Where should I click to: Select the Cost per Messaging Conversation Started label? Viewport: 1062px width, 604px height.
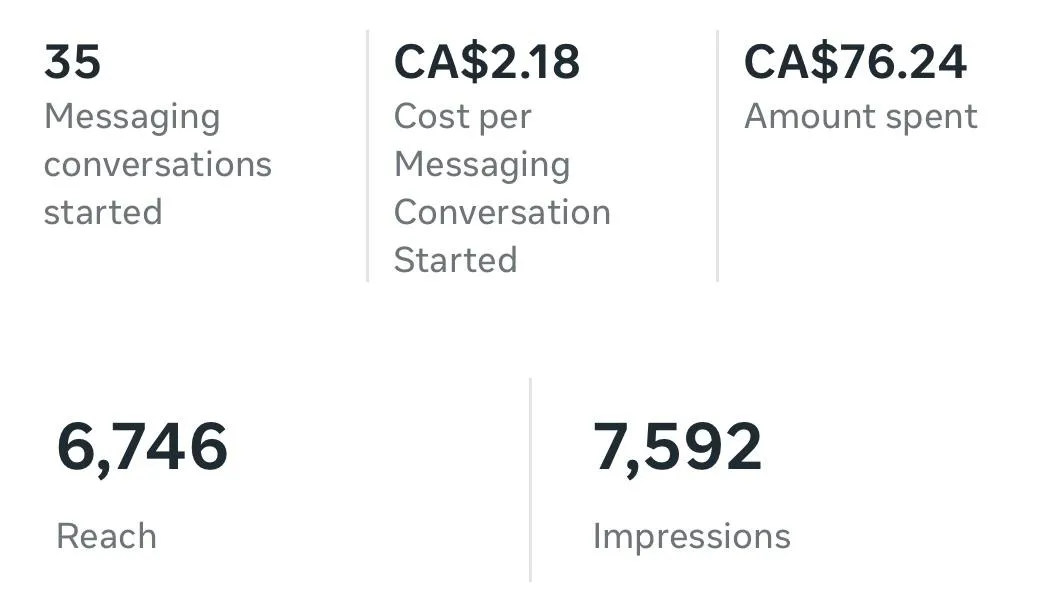pos(502,188)
